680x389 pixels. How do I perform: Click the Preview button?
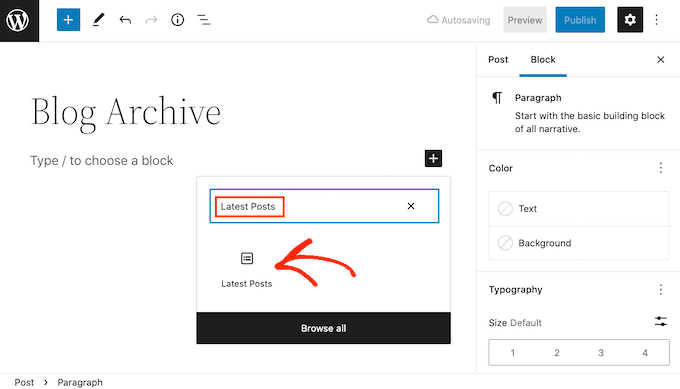pos(525,20)
